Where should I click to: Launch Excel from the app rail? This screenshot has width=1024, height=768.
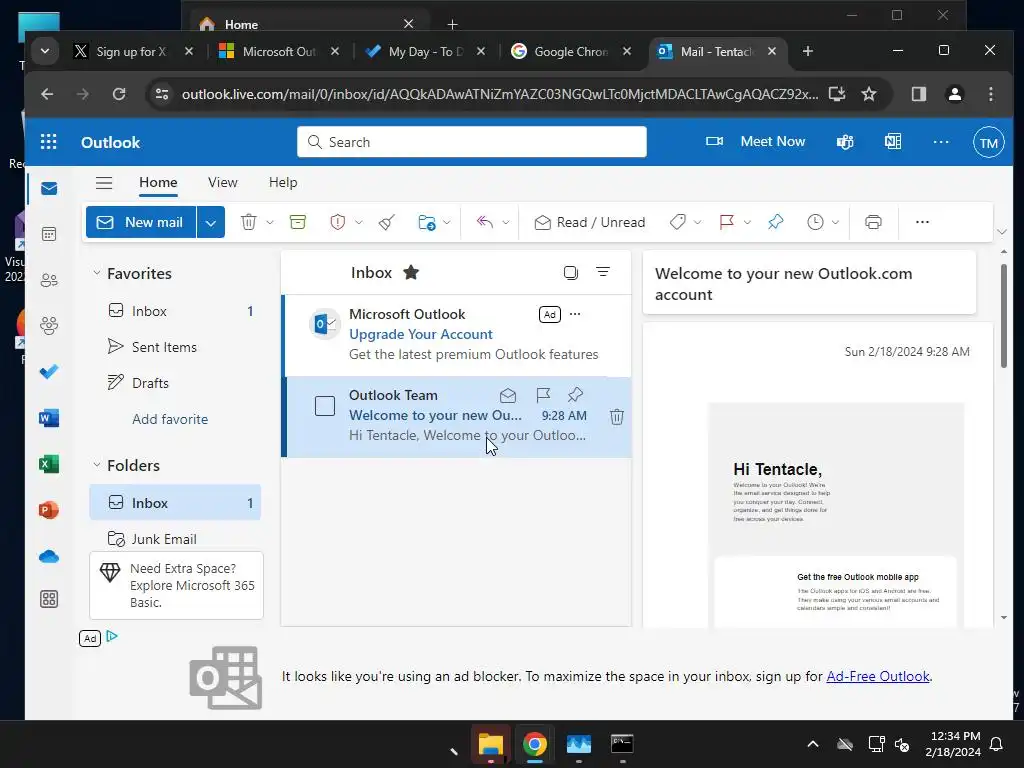(x=49, y=464)
